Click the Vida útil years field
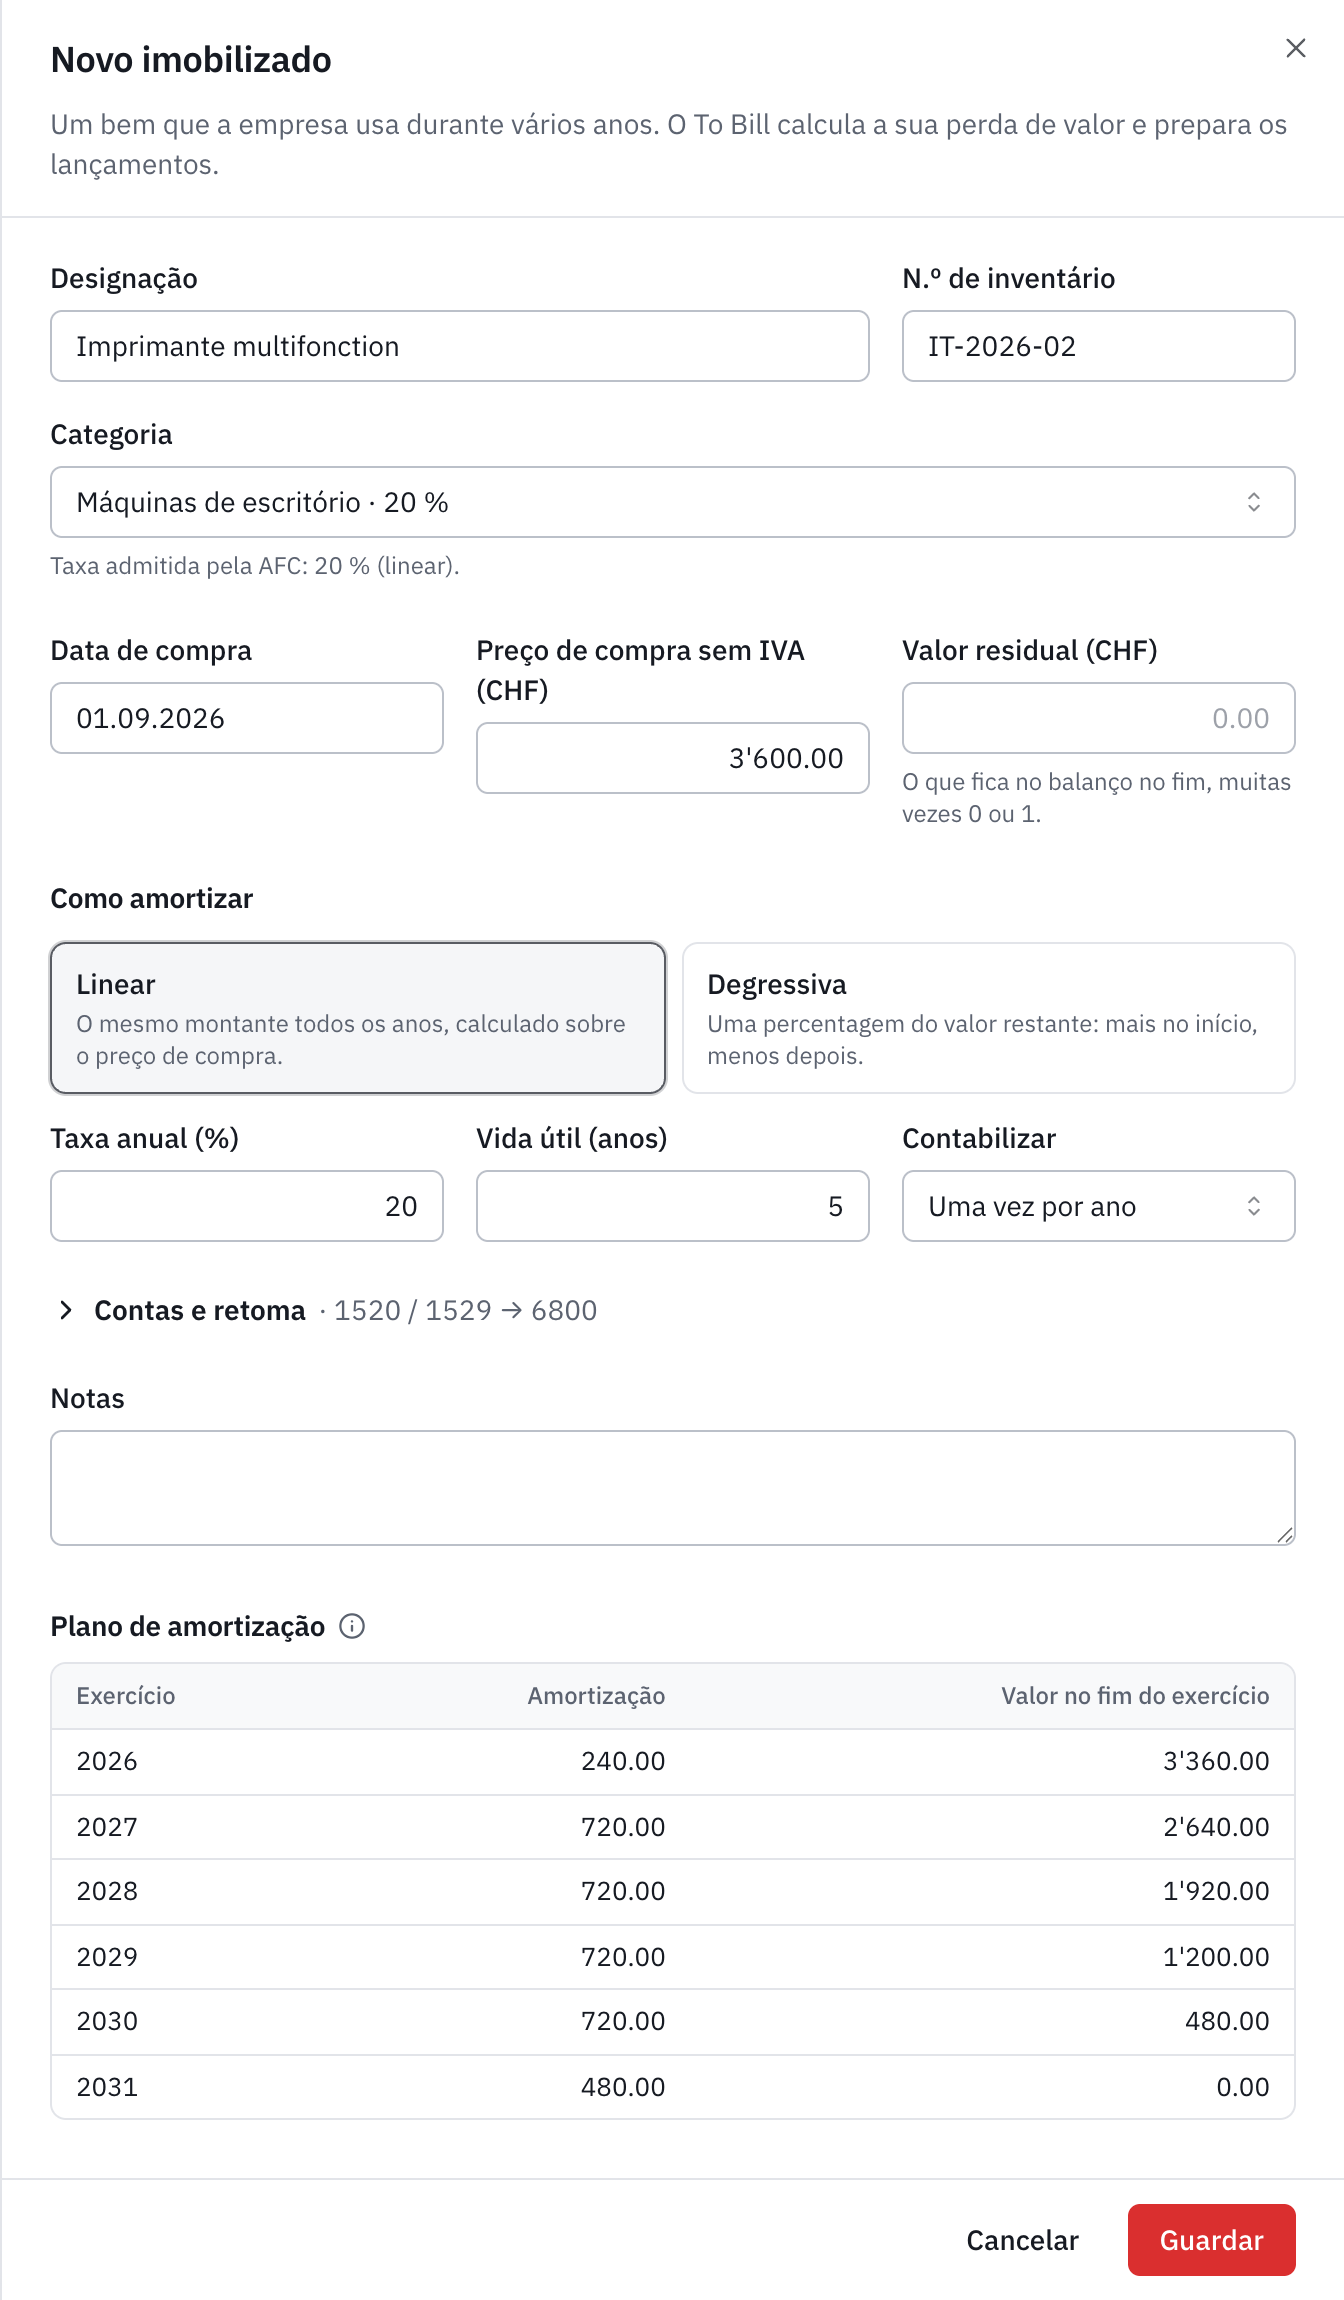1344x2300 pixels. point(672,1206)
